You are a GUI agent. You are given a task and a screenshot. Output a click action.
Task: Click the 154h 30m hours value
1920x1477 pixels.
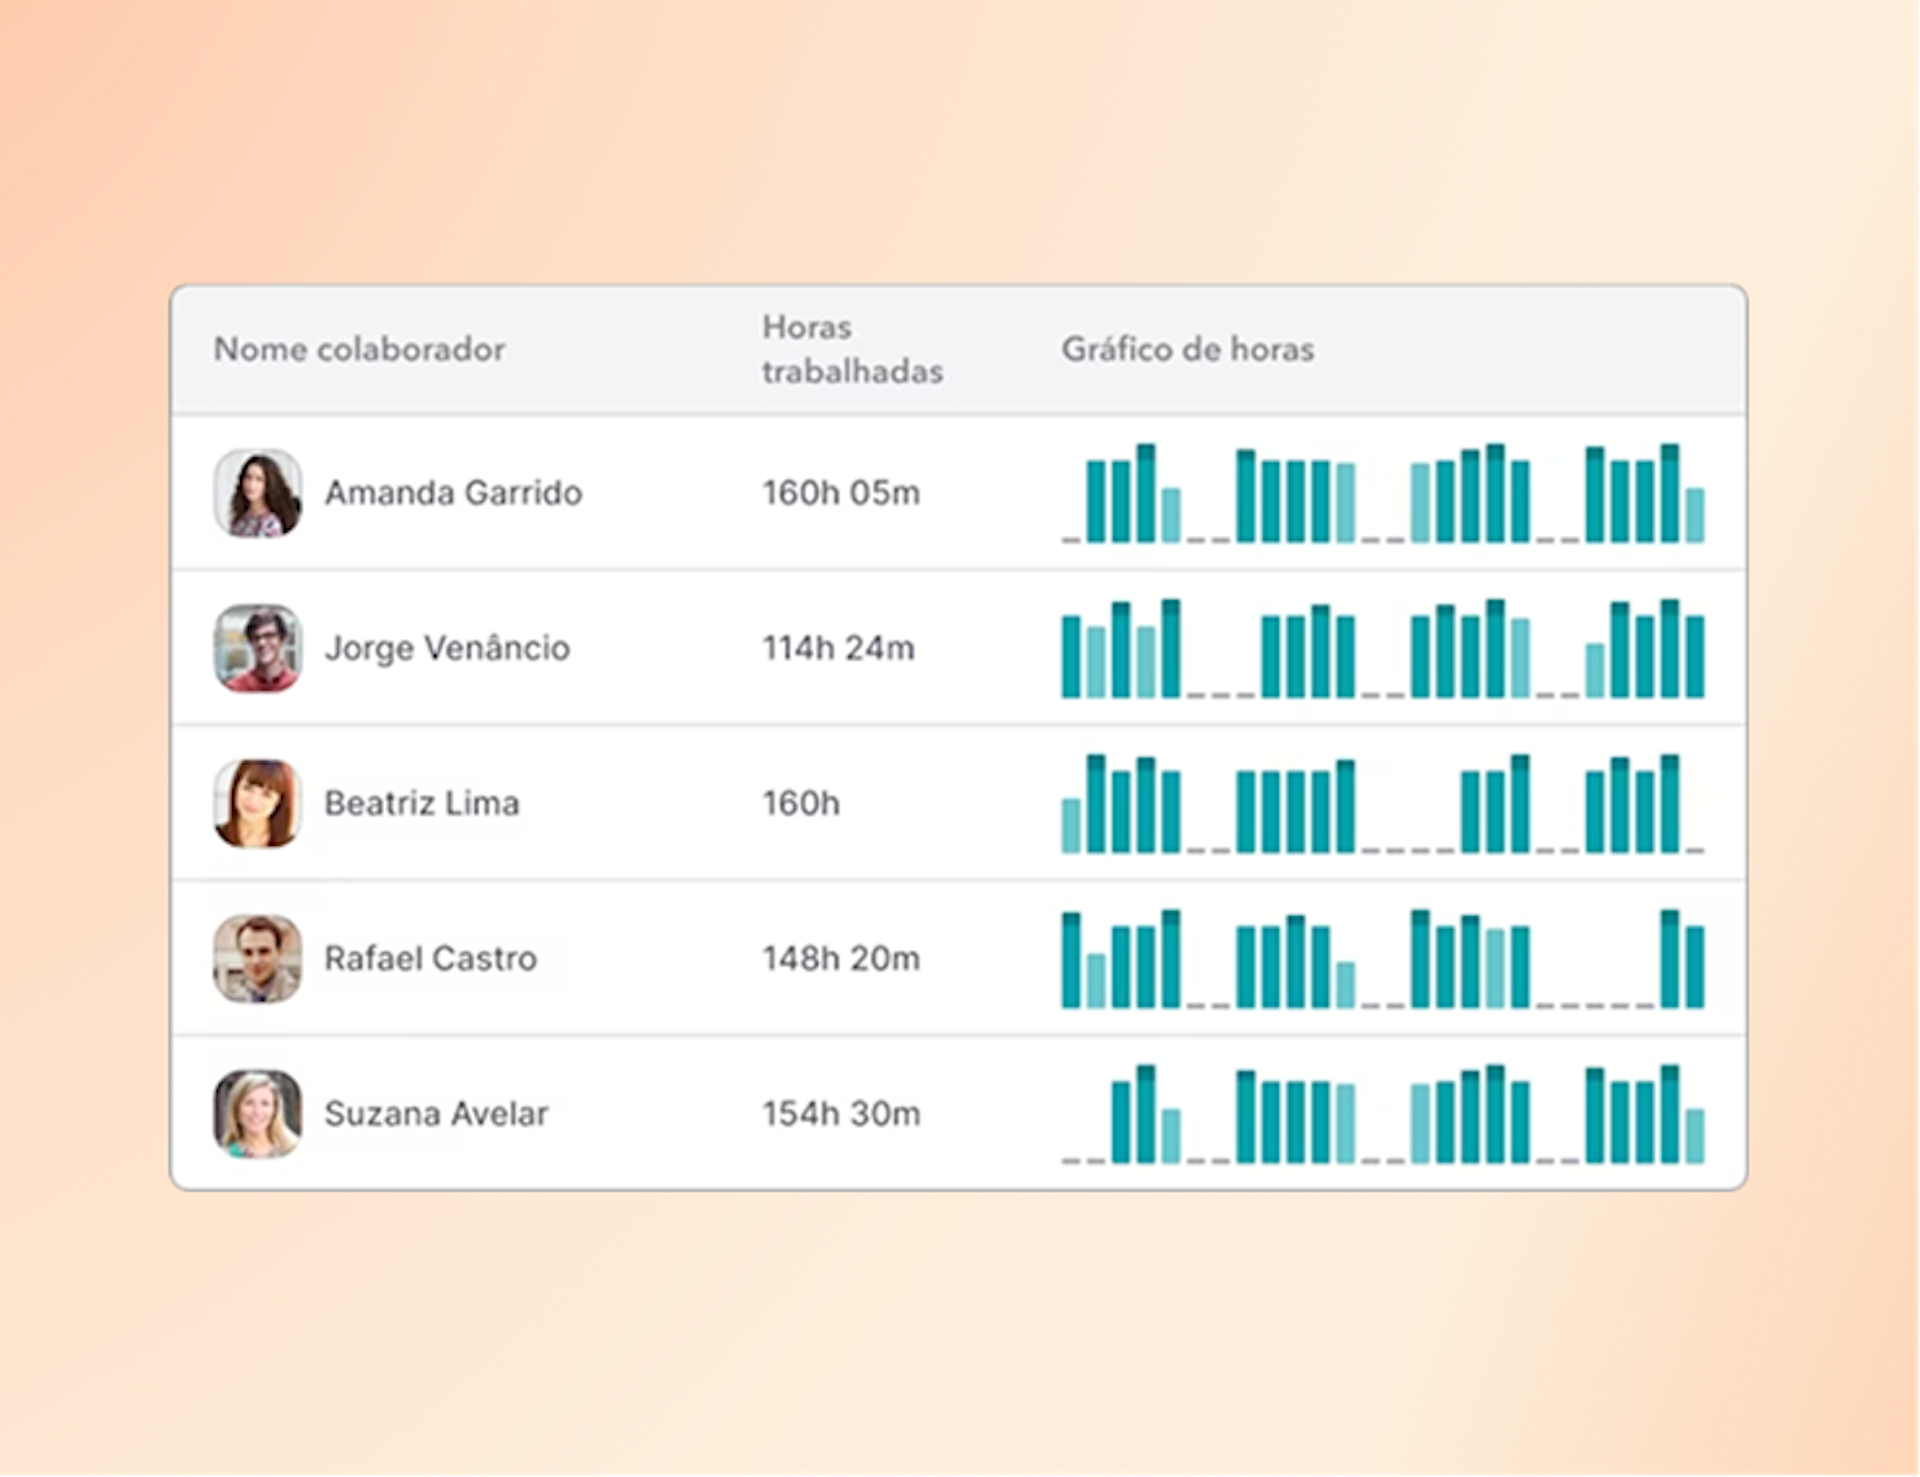(x=840, y=1113)
